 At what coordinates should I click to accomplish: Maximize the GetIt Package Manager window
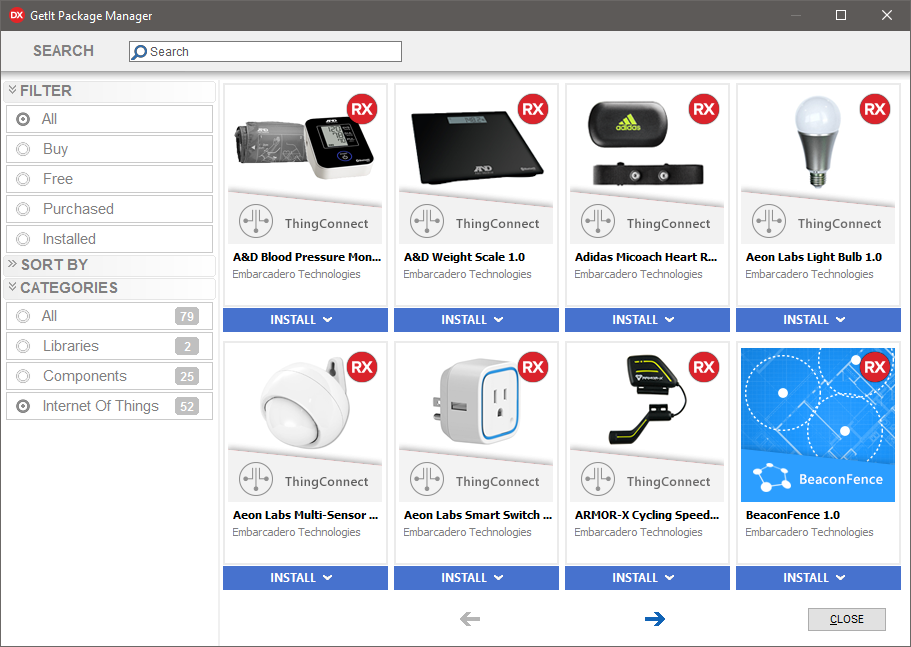click(x=841, y=15)
